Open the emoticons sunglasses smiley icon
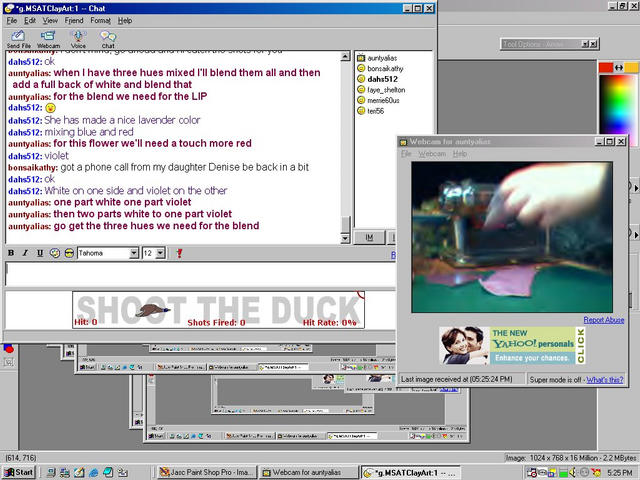Viewport: 640px width, 480px height. click(x=69, y=253)
